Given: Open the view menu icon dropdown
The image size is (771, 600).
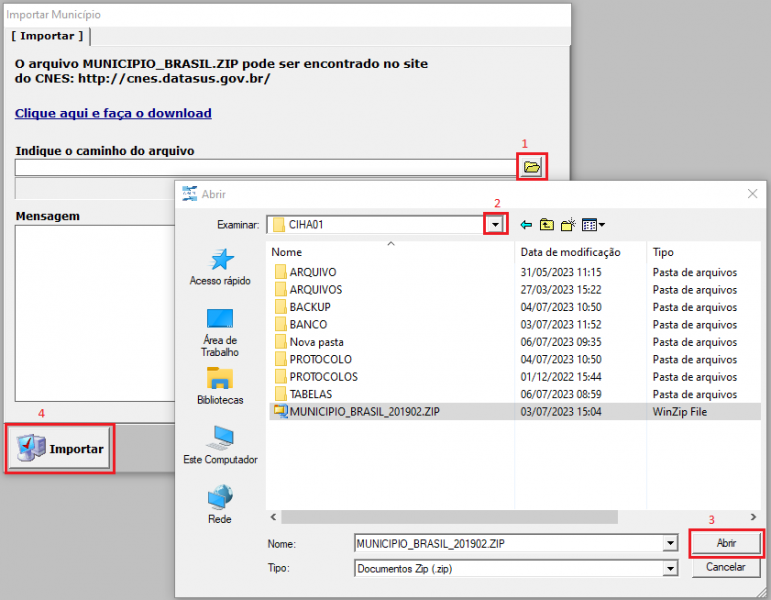Looking at the screenshot, I should pos(593,225).
